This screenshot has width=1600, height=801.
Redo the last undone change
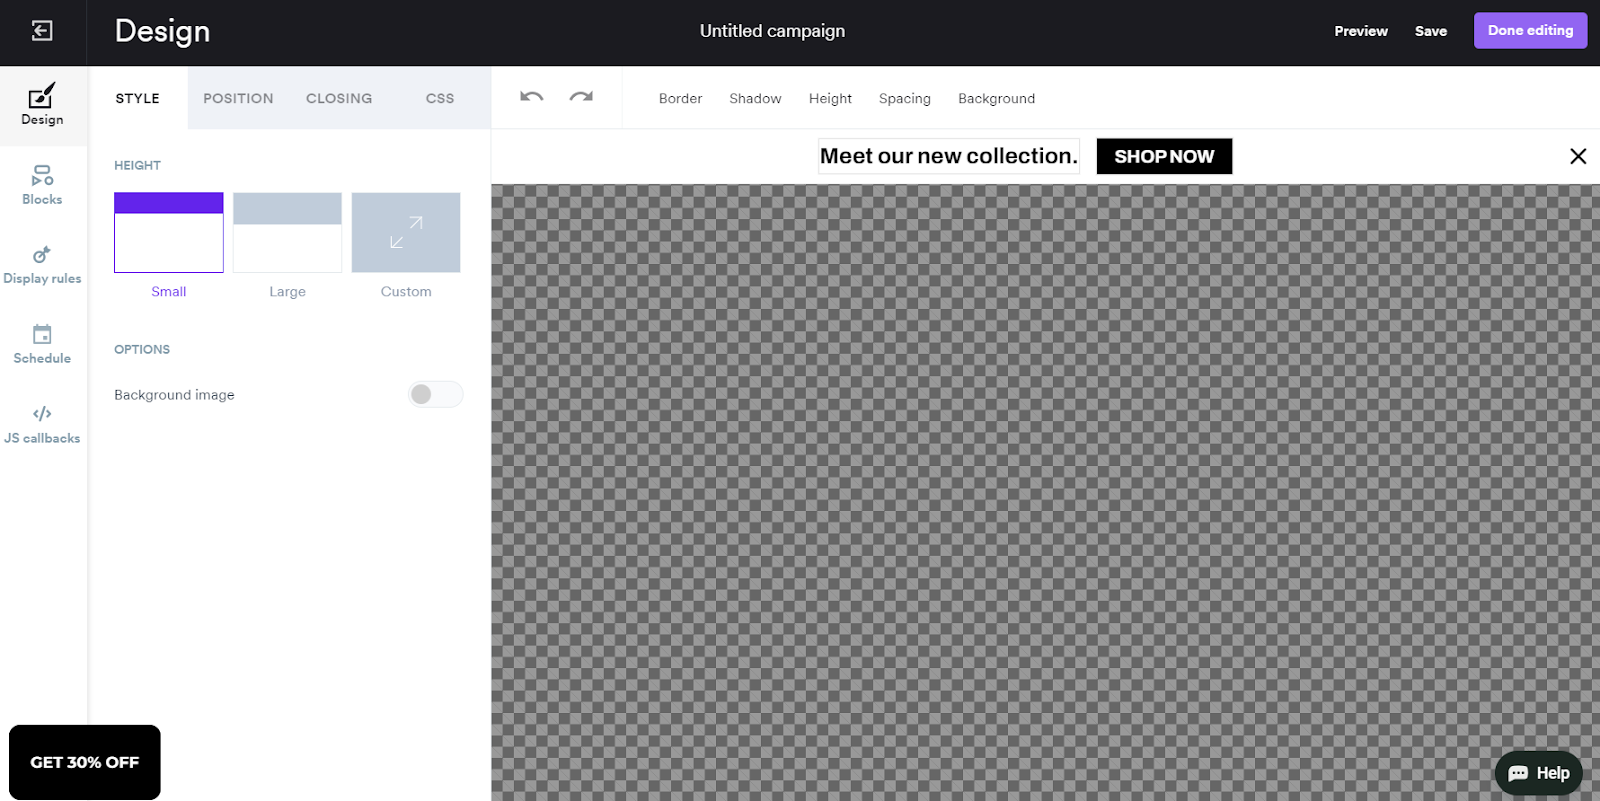click(x=581, y=97)
